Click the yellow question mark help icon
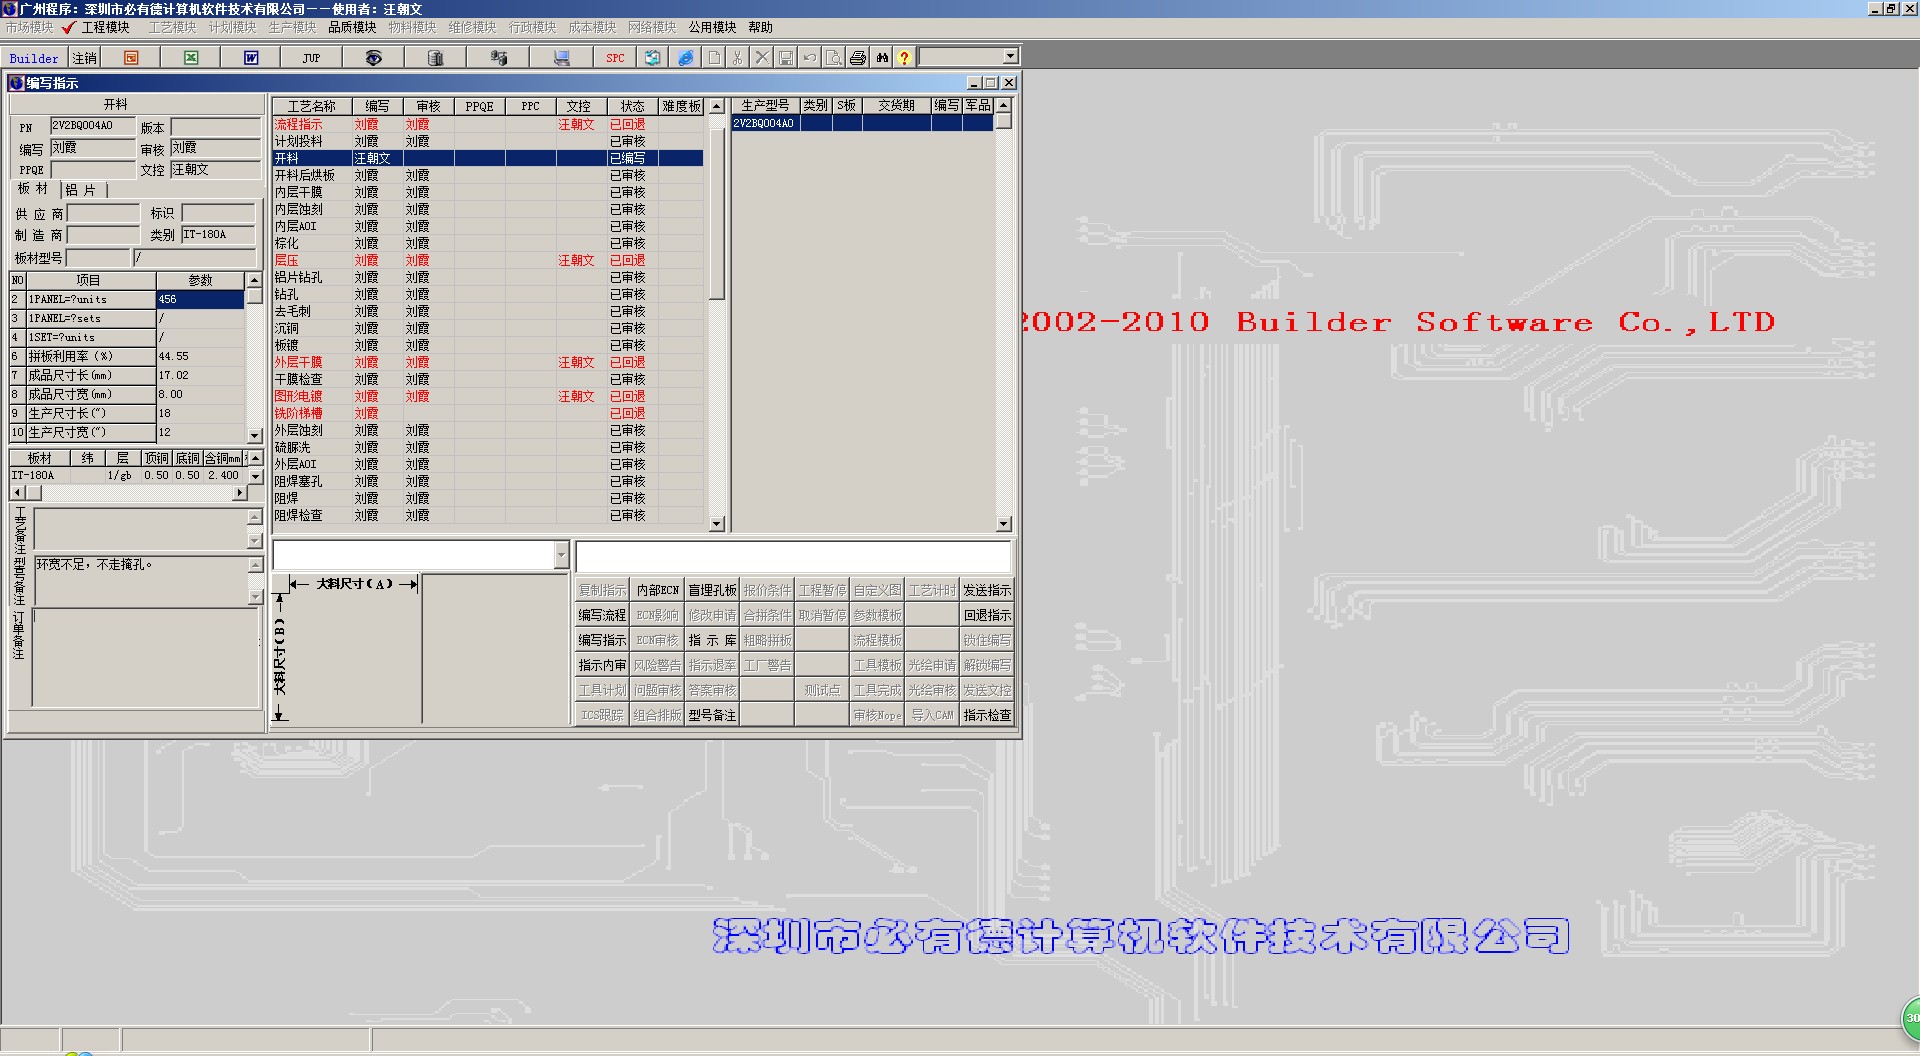 click(904, 58)
